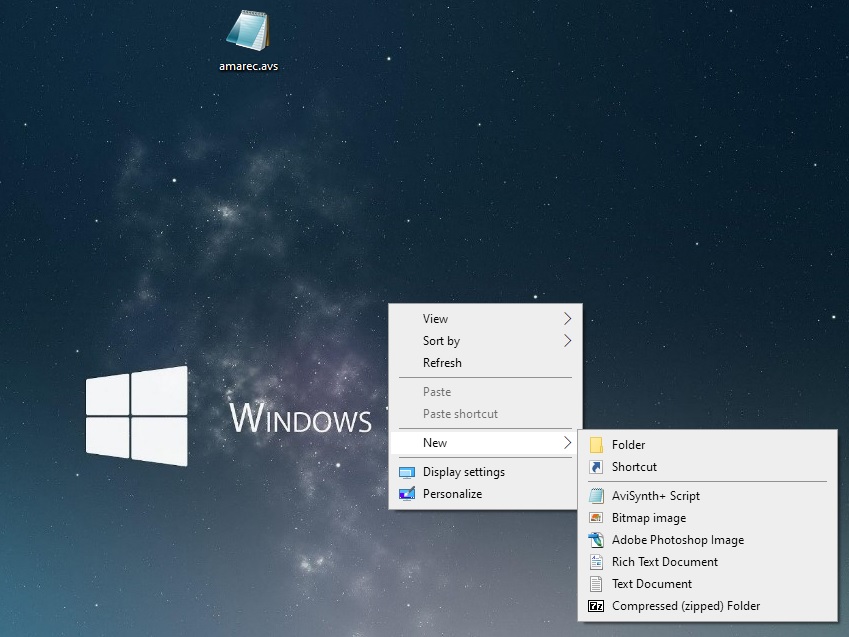Open Personalize from the context menu
The height and width of the screenshot is (637, 849).
(x=485, y=494)
